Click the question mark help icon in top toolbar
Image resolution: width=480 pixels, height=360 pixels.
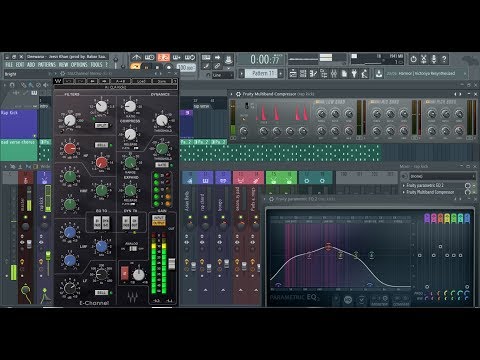(444, 59)
